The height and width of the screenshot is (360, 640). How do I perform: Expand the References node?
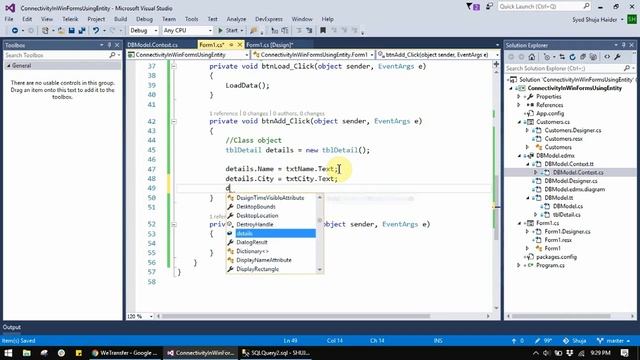point(519,105)
